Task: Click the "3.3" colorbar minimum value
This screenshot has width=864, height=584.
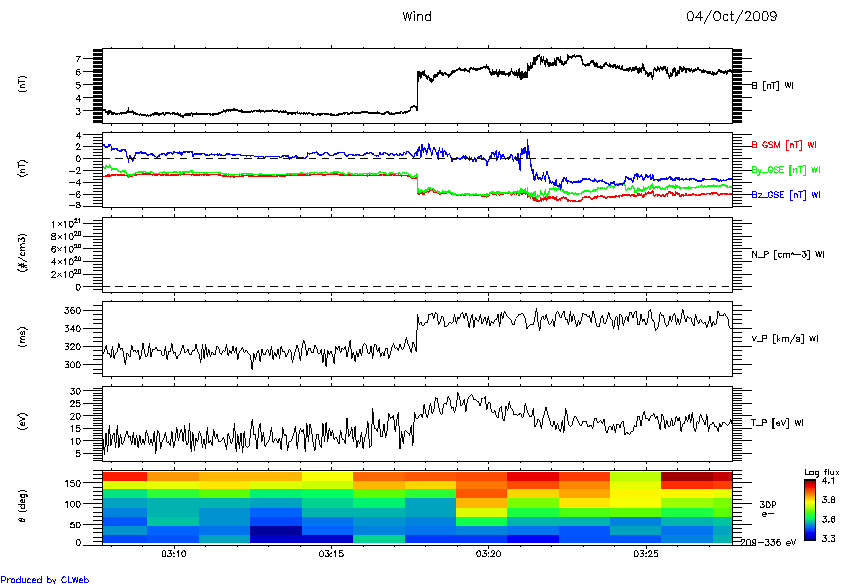Action: (x=828, y=539)
